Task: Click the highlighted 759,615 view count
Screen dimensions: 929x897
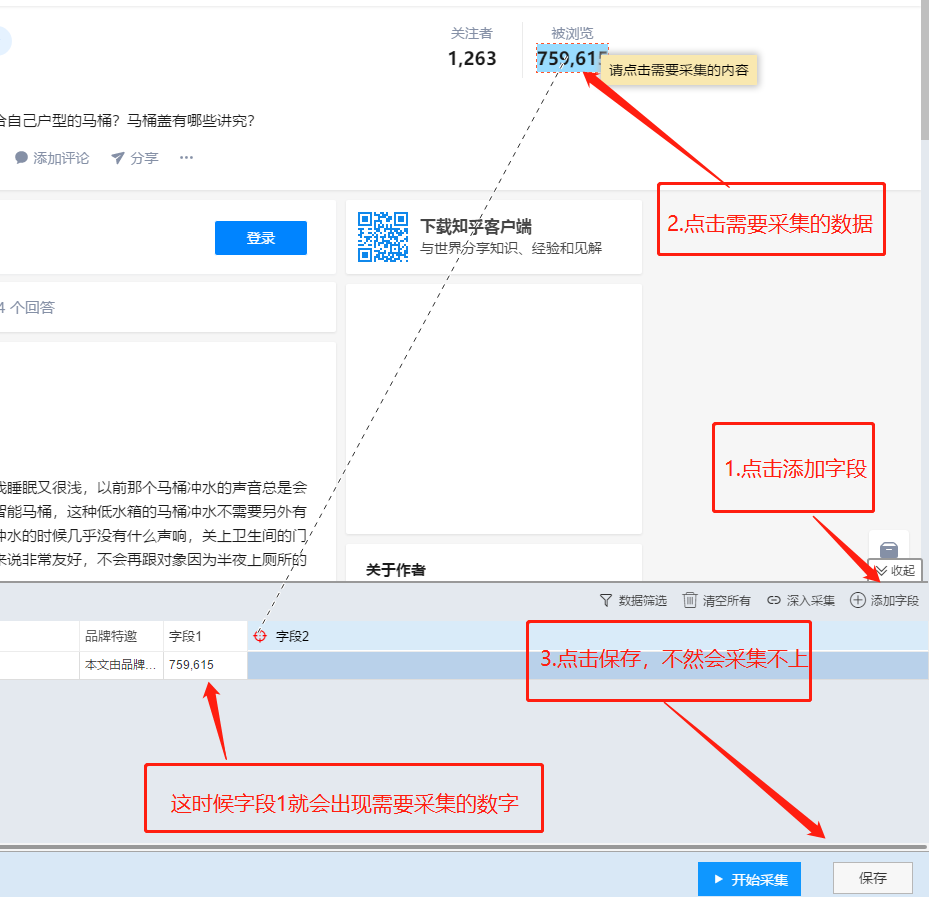Action: tap(568, 59)
